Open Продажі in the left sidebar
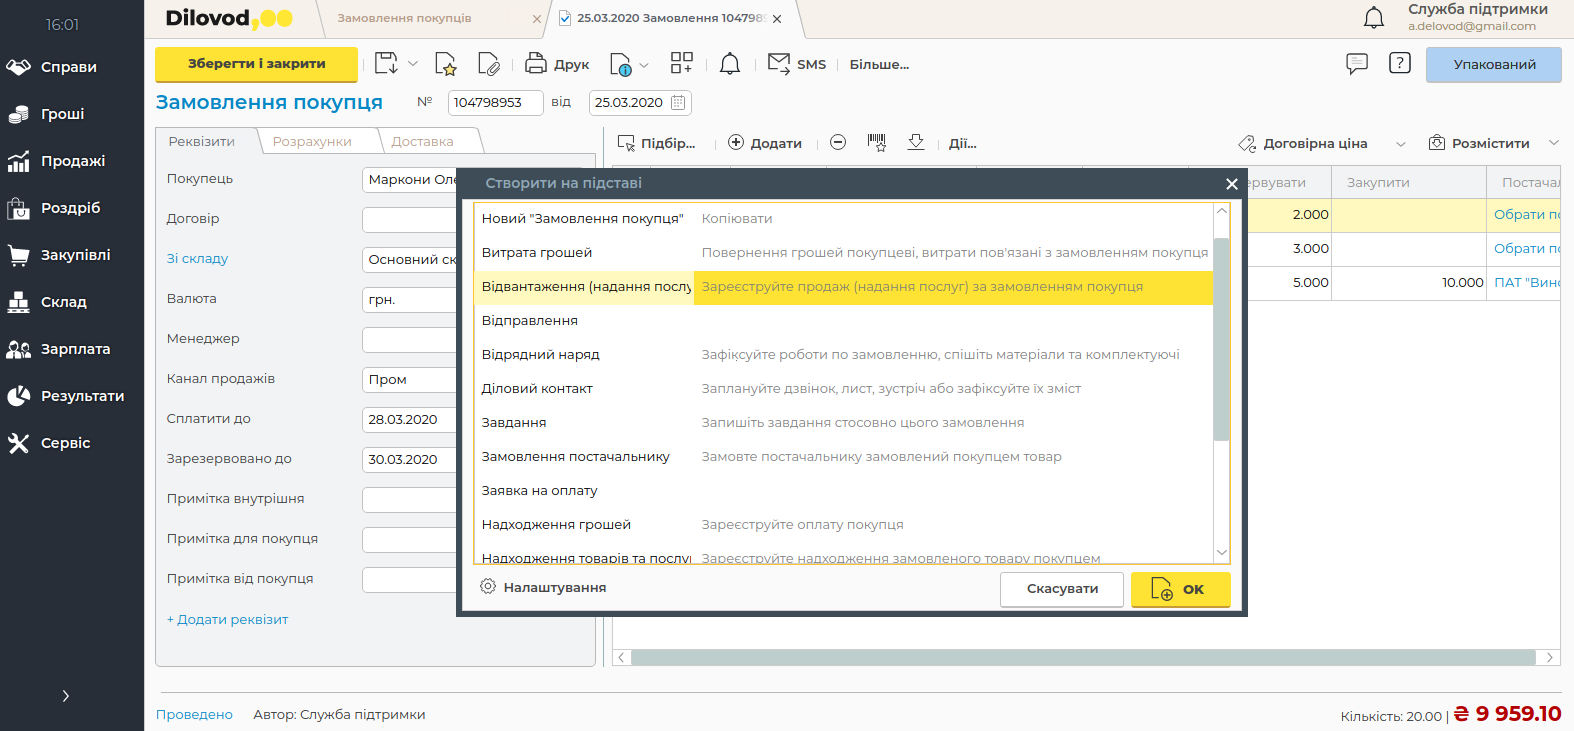The image size is (1574, 731). point(72,161)
